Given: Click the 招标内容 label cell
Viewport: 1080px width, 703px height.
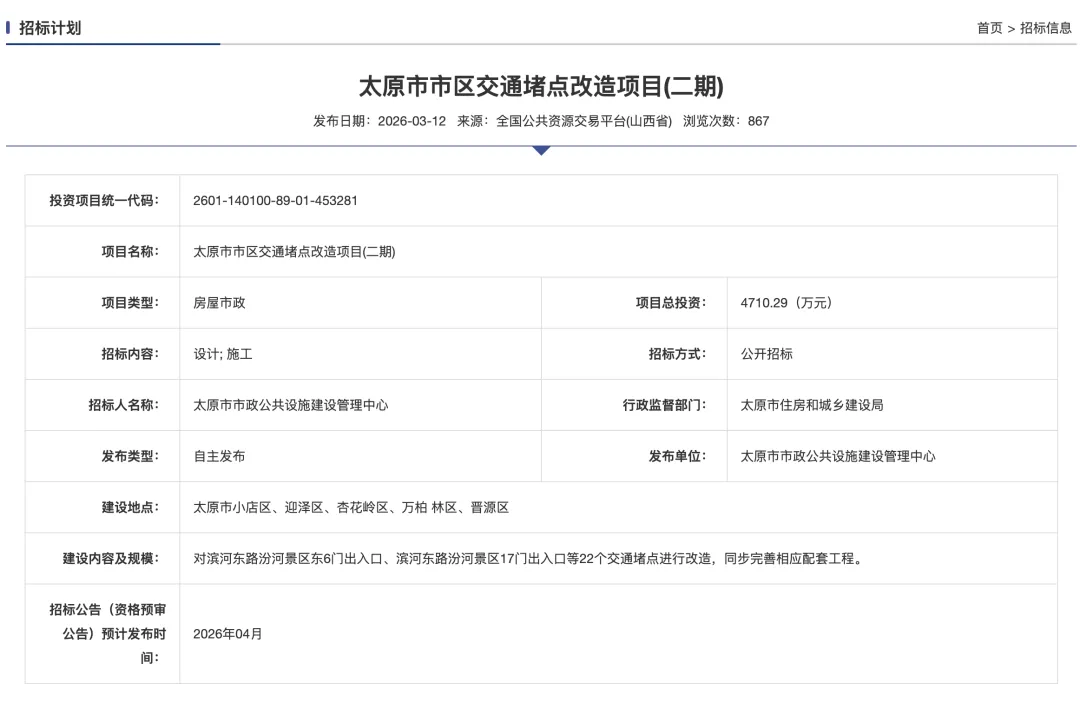Looking at the screenshot, I should tap(103, 354).
